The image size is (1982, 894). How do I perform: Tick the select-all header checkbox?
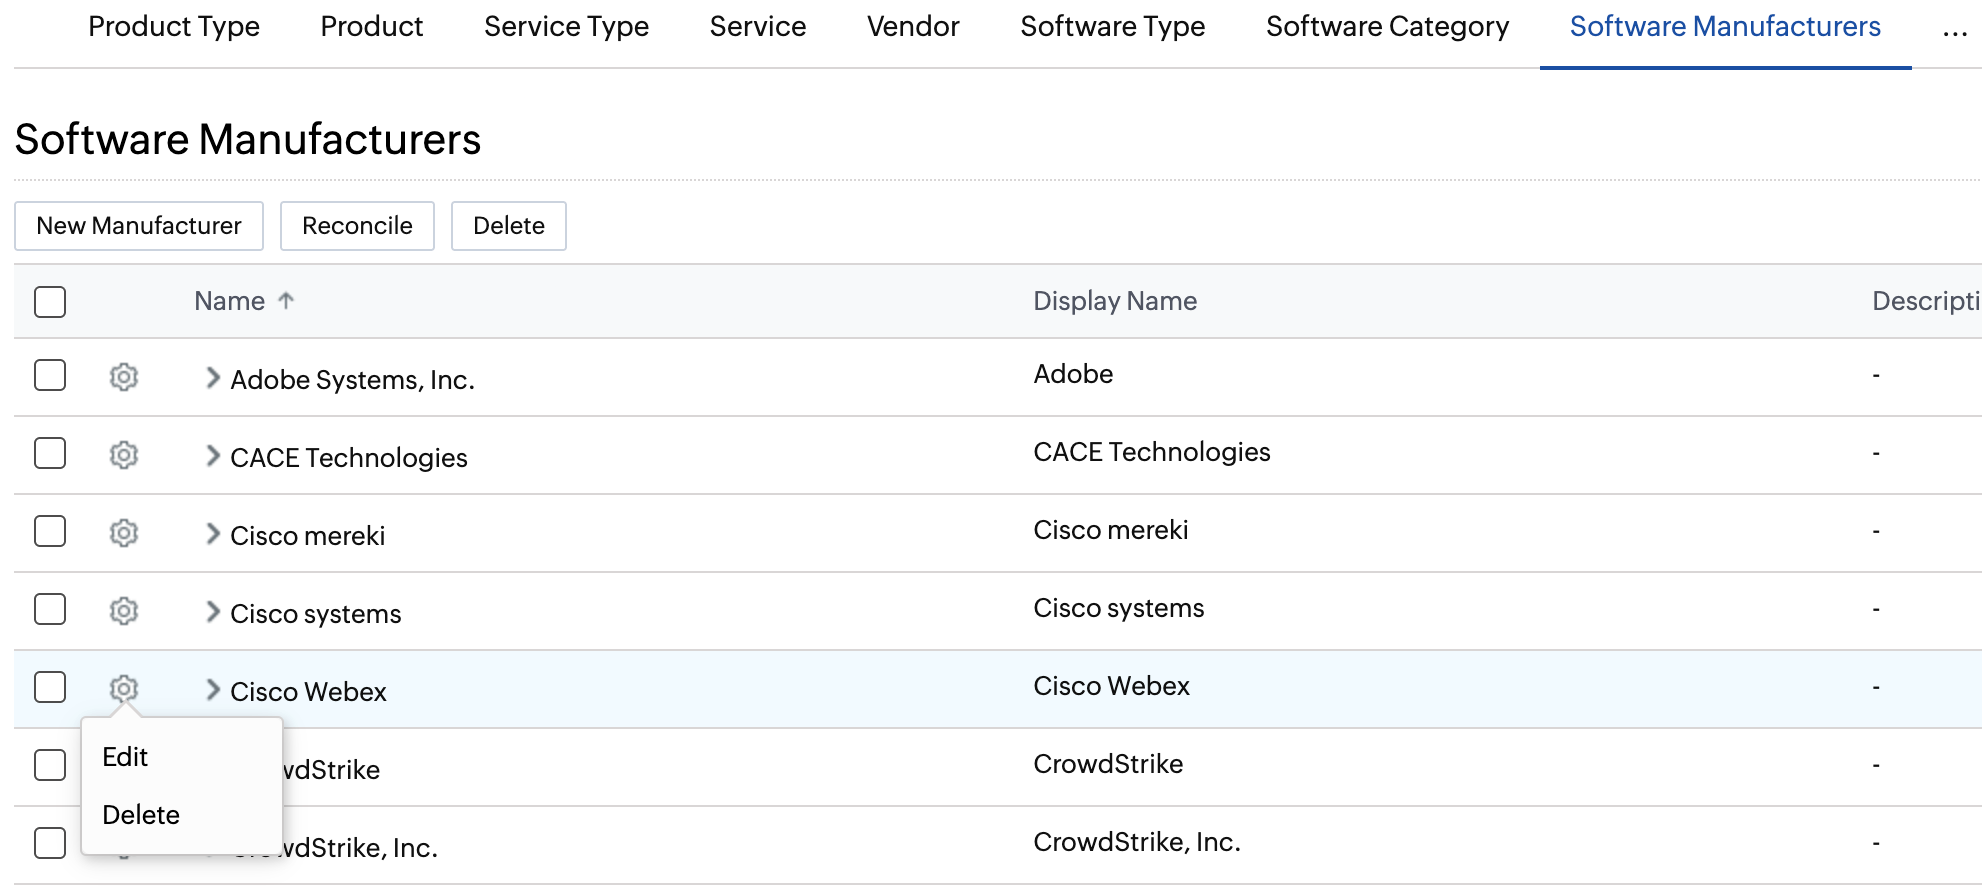coord(50,301)
